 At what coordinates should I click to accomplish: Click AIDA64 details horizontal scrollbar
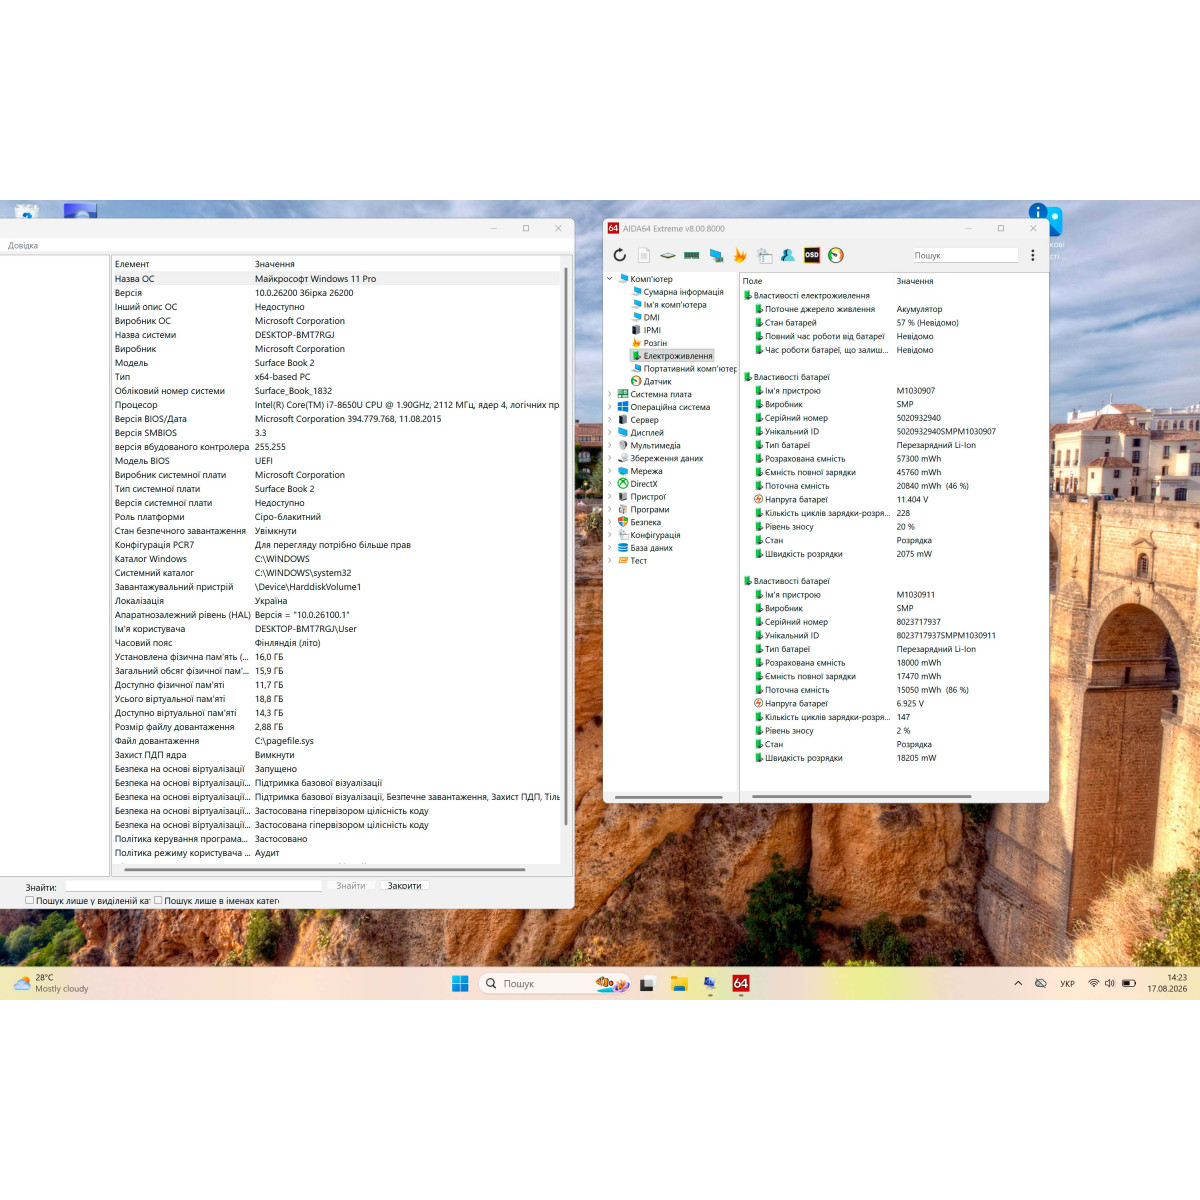tap(861, 797)
